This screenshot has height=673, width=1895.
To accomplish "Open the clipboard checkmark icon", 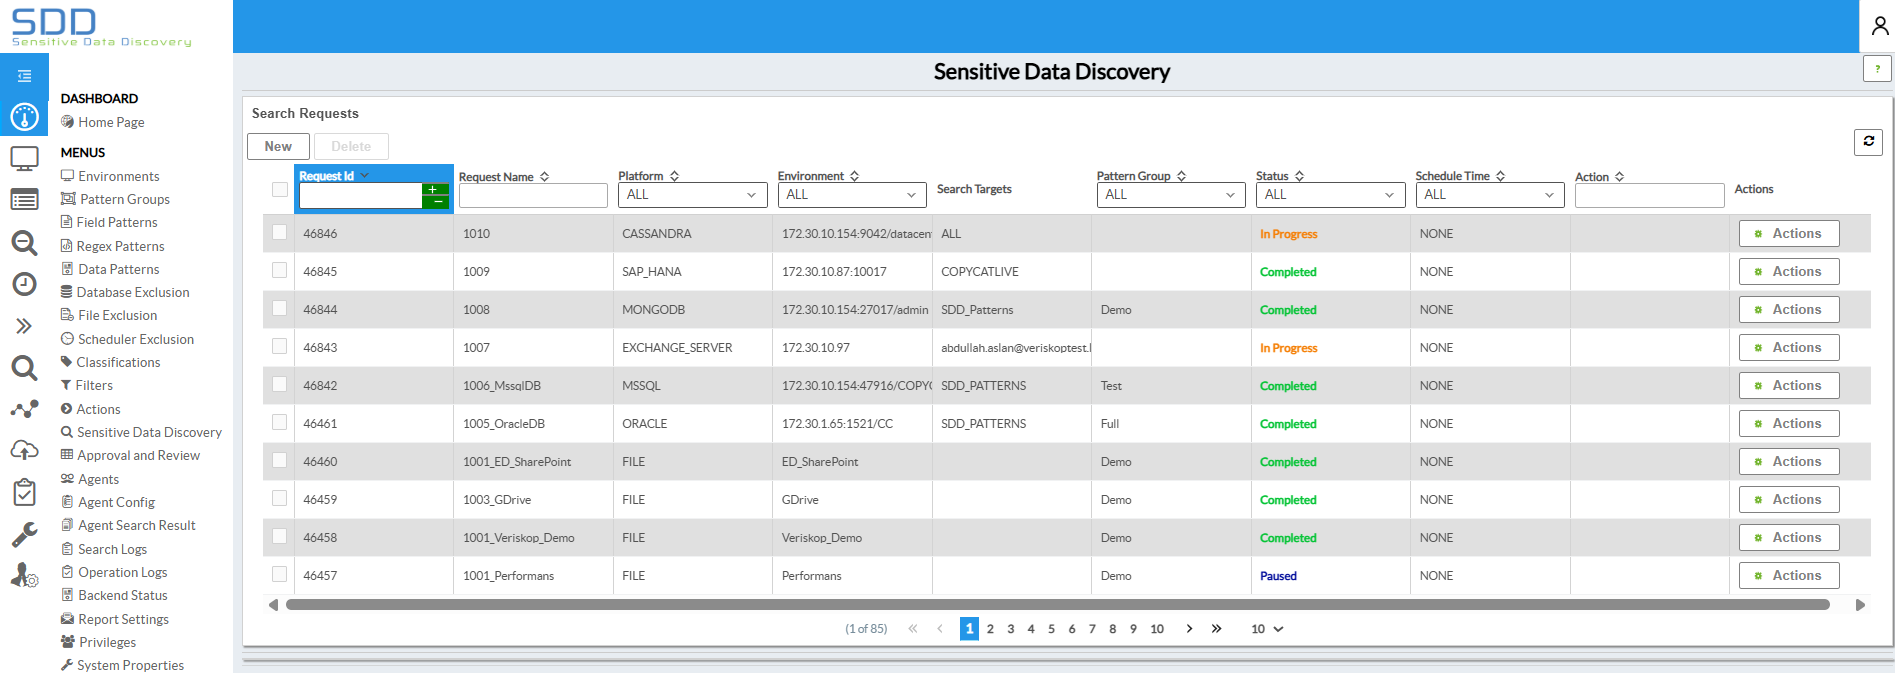I will (x=24, y=492).
